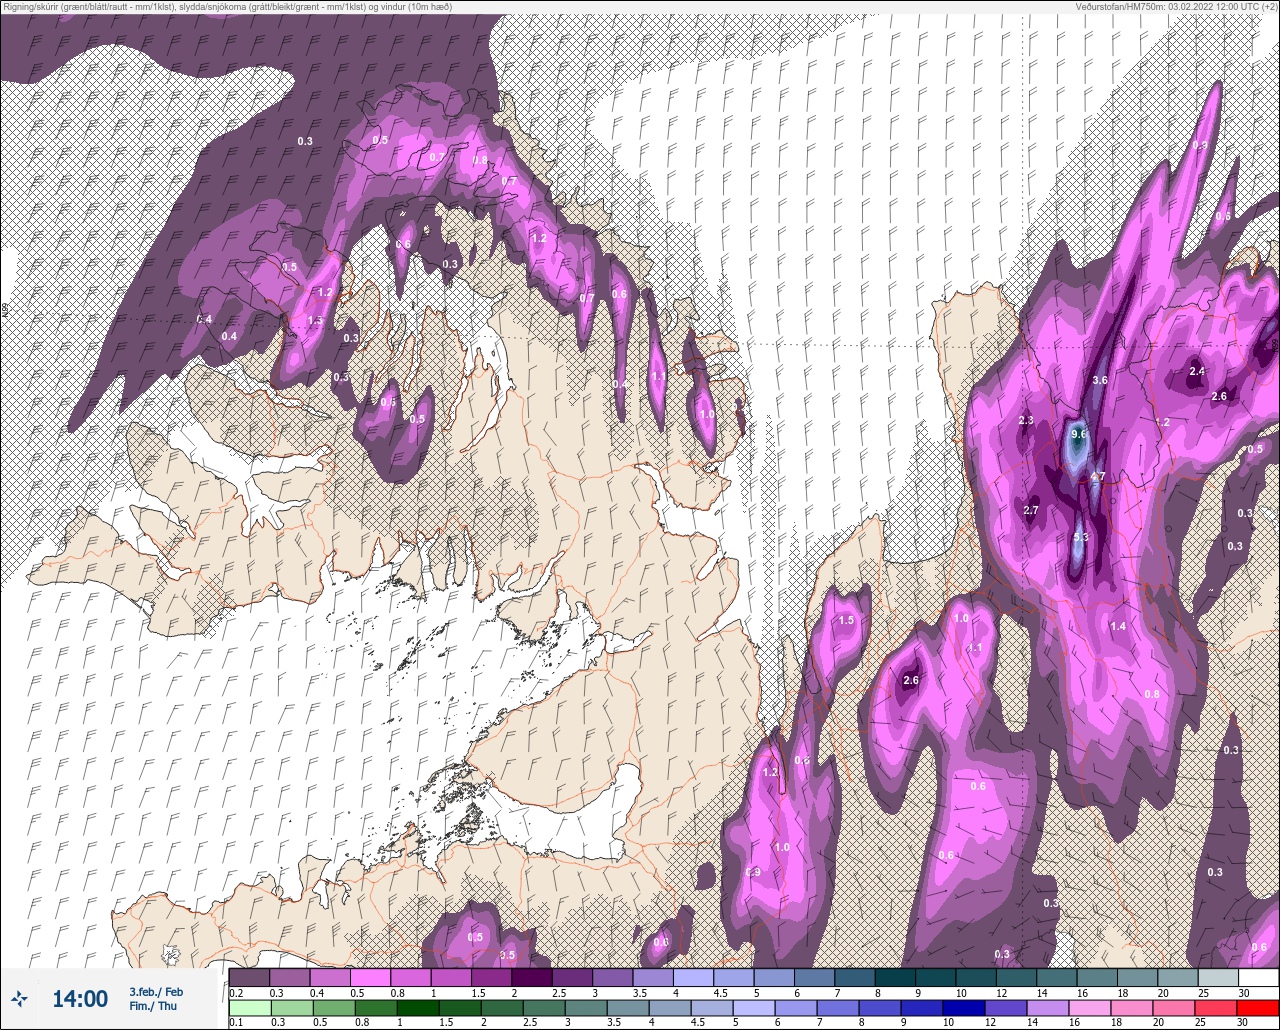
Task: Select the 3.6 precipitation value label
Action: (1100, 380)
